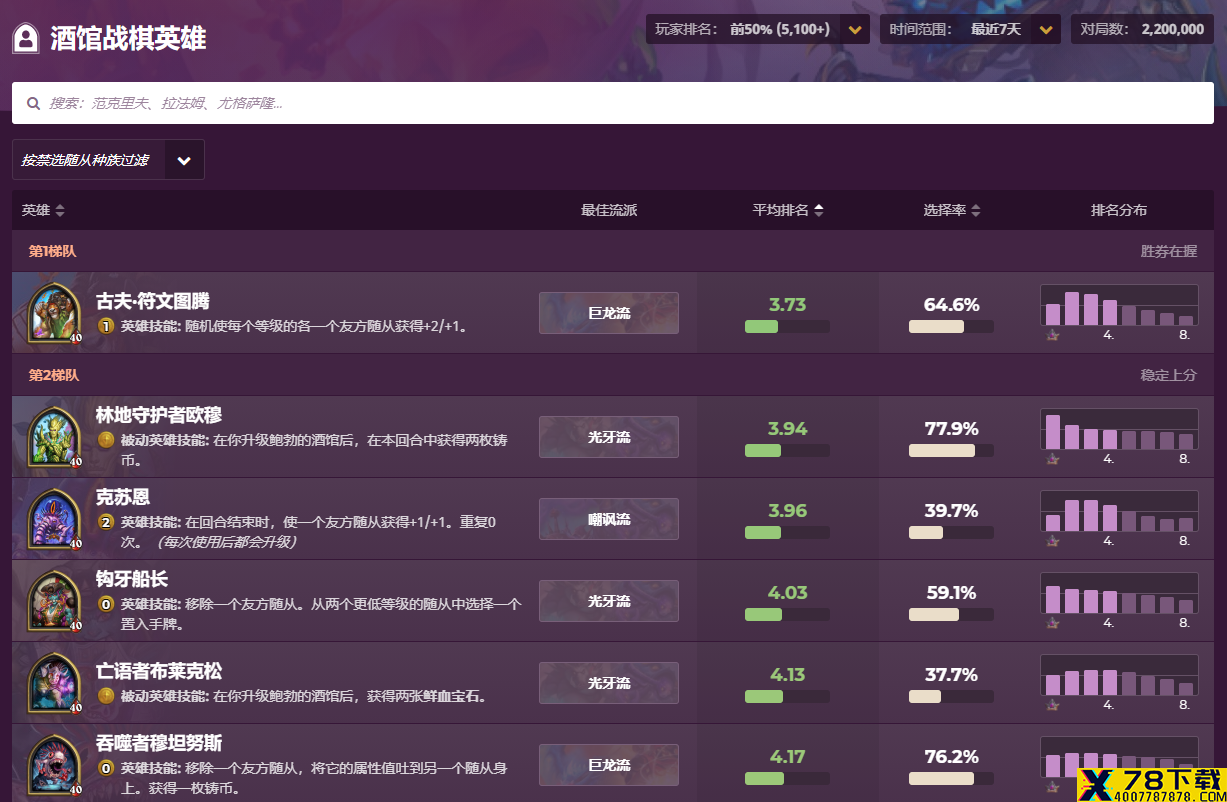Click 克苏恩 rank distribution chart

(x=1119, y=512)
